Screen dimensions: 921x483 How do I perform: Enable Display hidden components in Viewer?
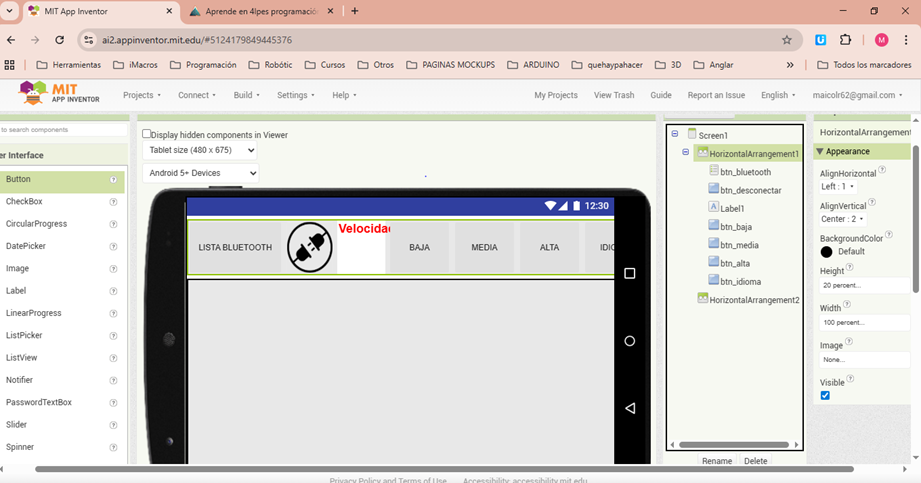[147, 134]
